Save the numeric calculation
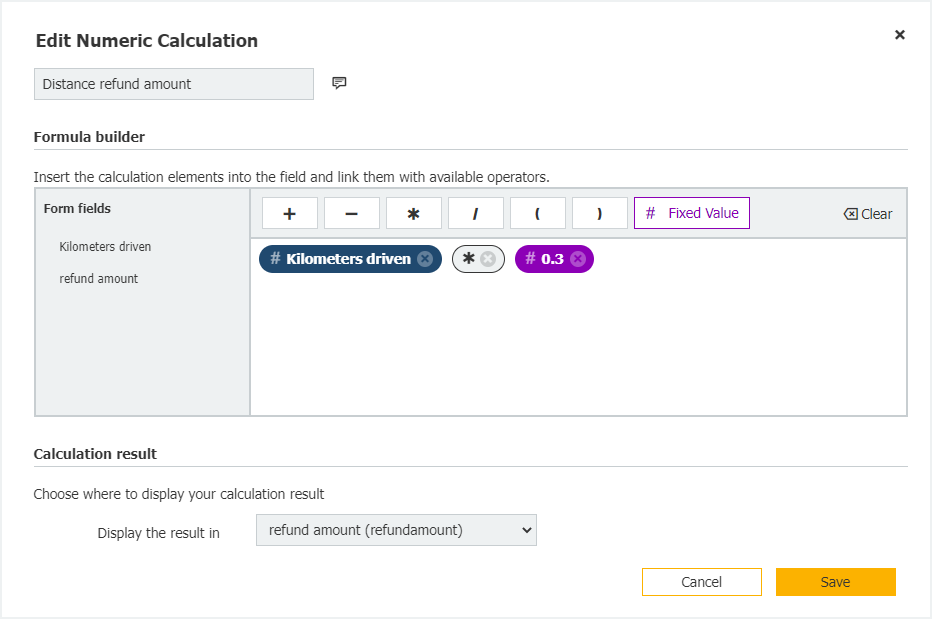This screenshot has width=932, height=619. click(835, 581)
